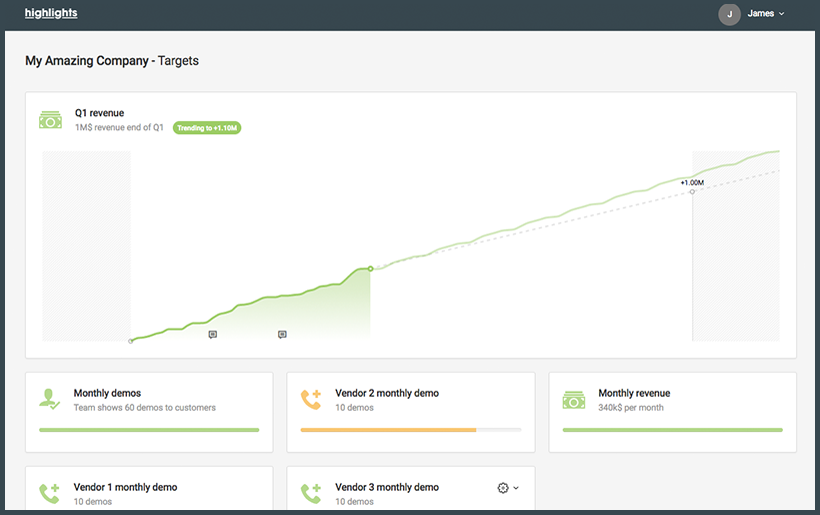The width and height of the screenshot is (820, 515).
Task: Click the Vendor 3 monthly demo phone icon
Action: (x=312, y=493)
